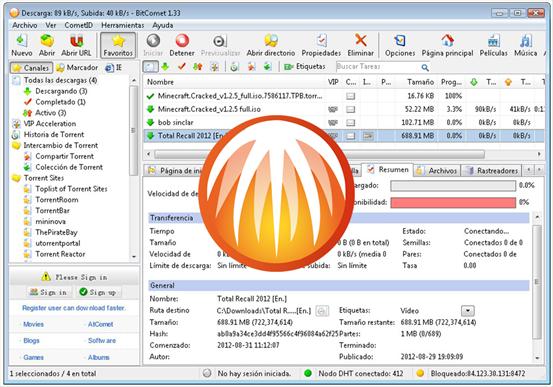This screenshot has height=387, width=553.
Task: Click the Disponibilidad red progress bar
Action: click(x=453, y=202)
